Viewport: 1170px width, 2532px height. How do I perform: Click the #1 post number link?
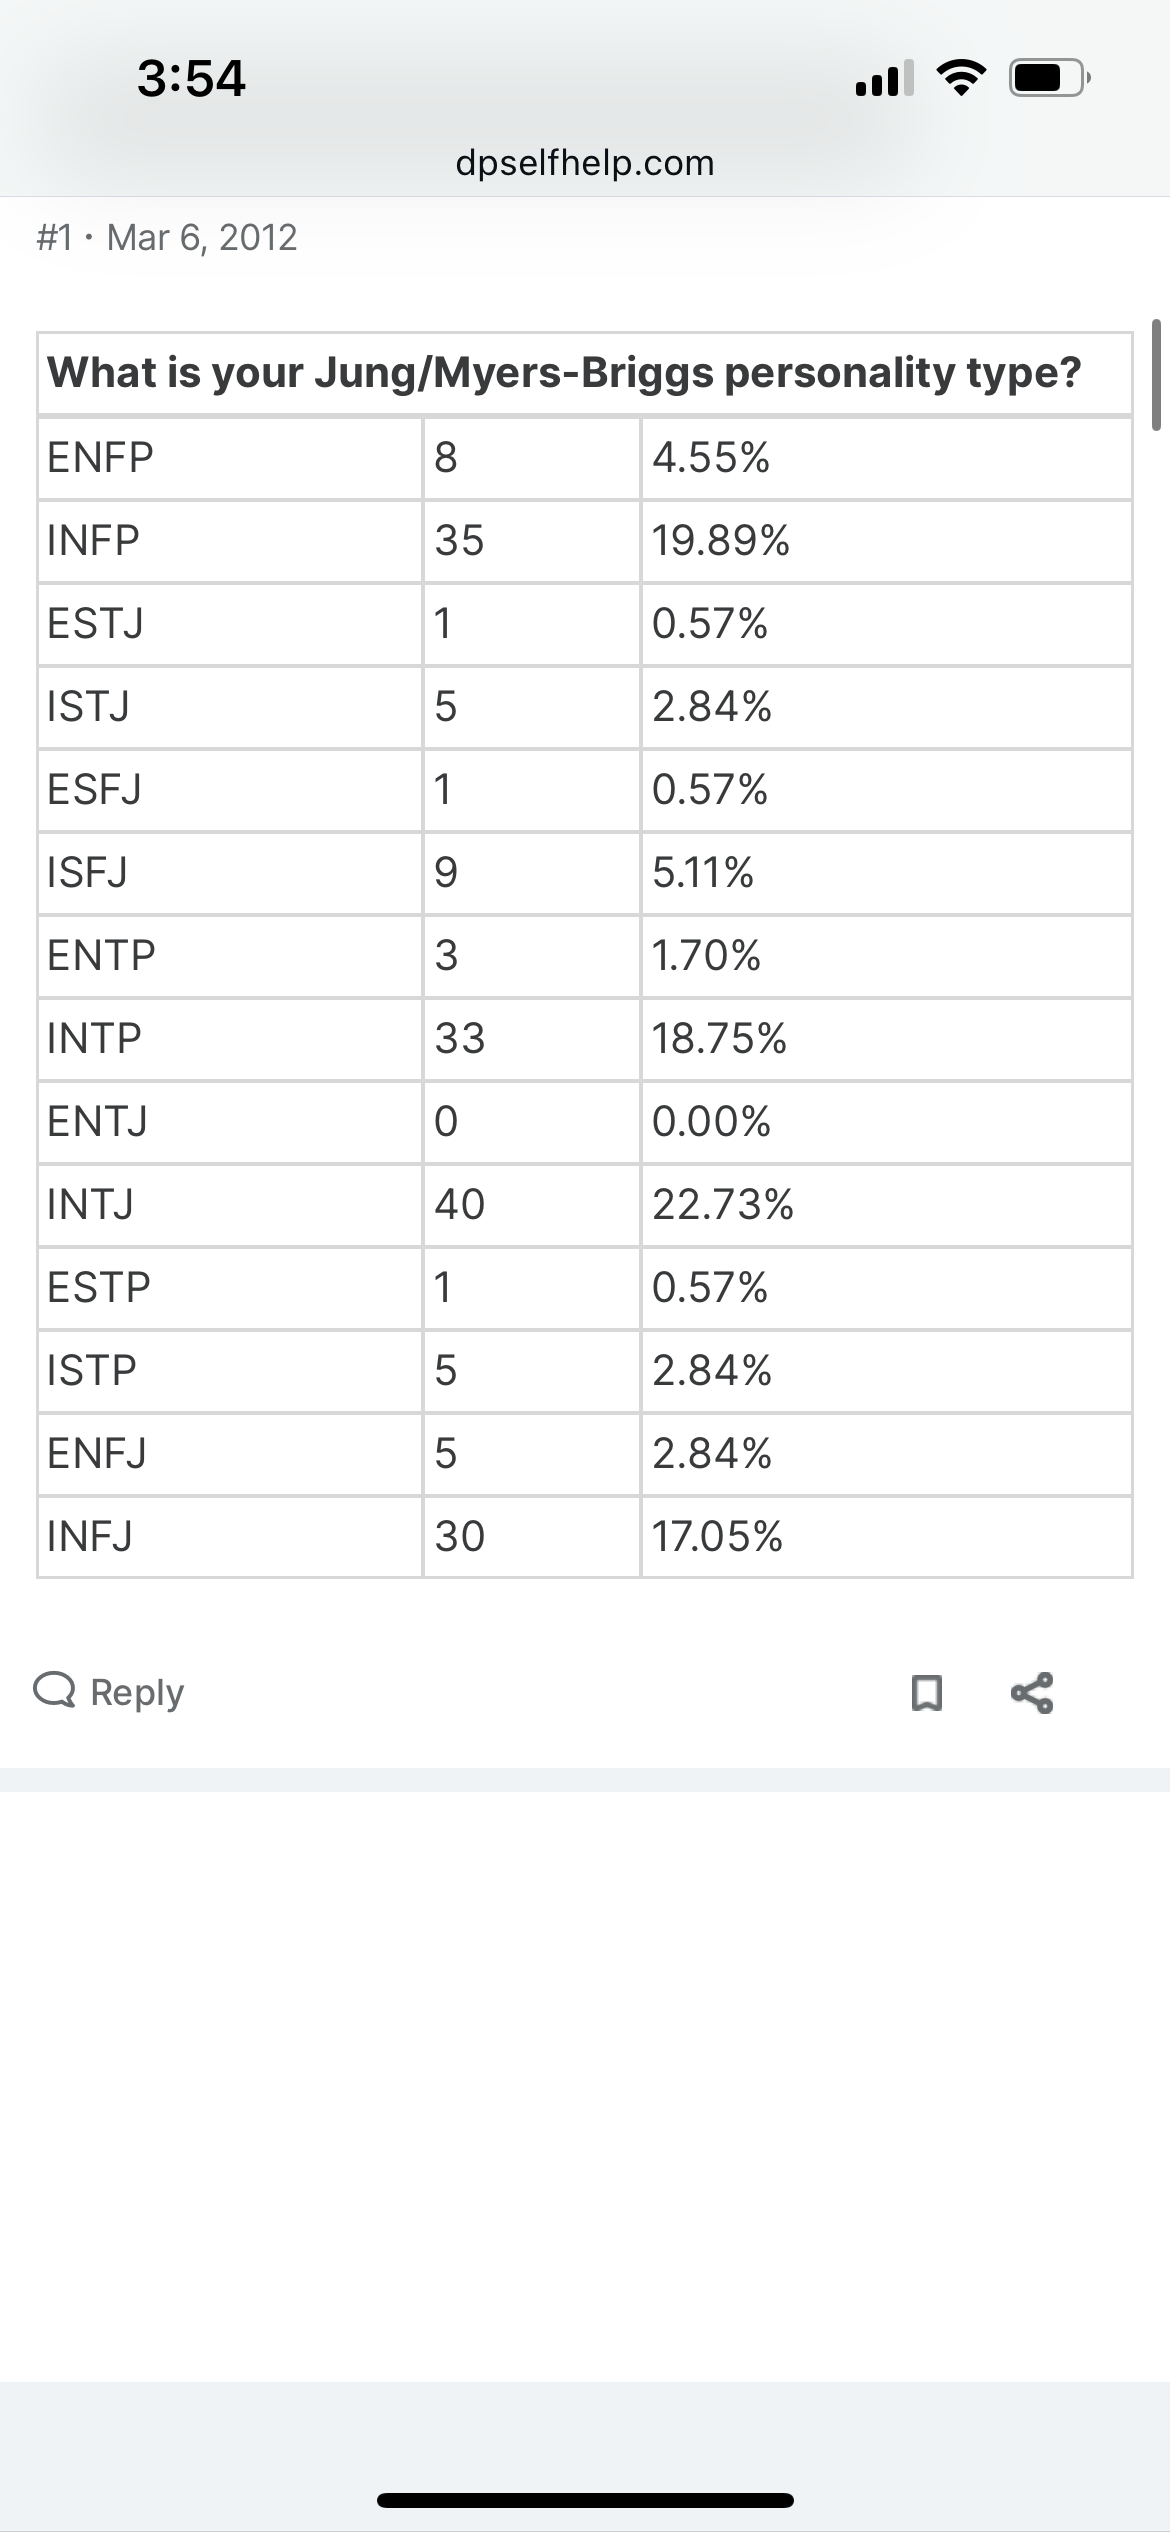coord(55,237)
